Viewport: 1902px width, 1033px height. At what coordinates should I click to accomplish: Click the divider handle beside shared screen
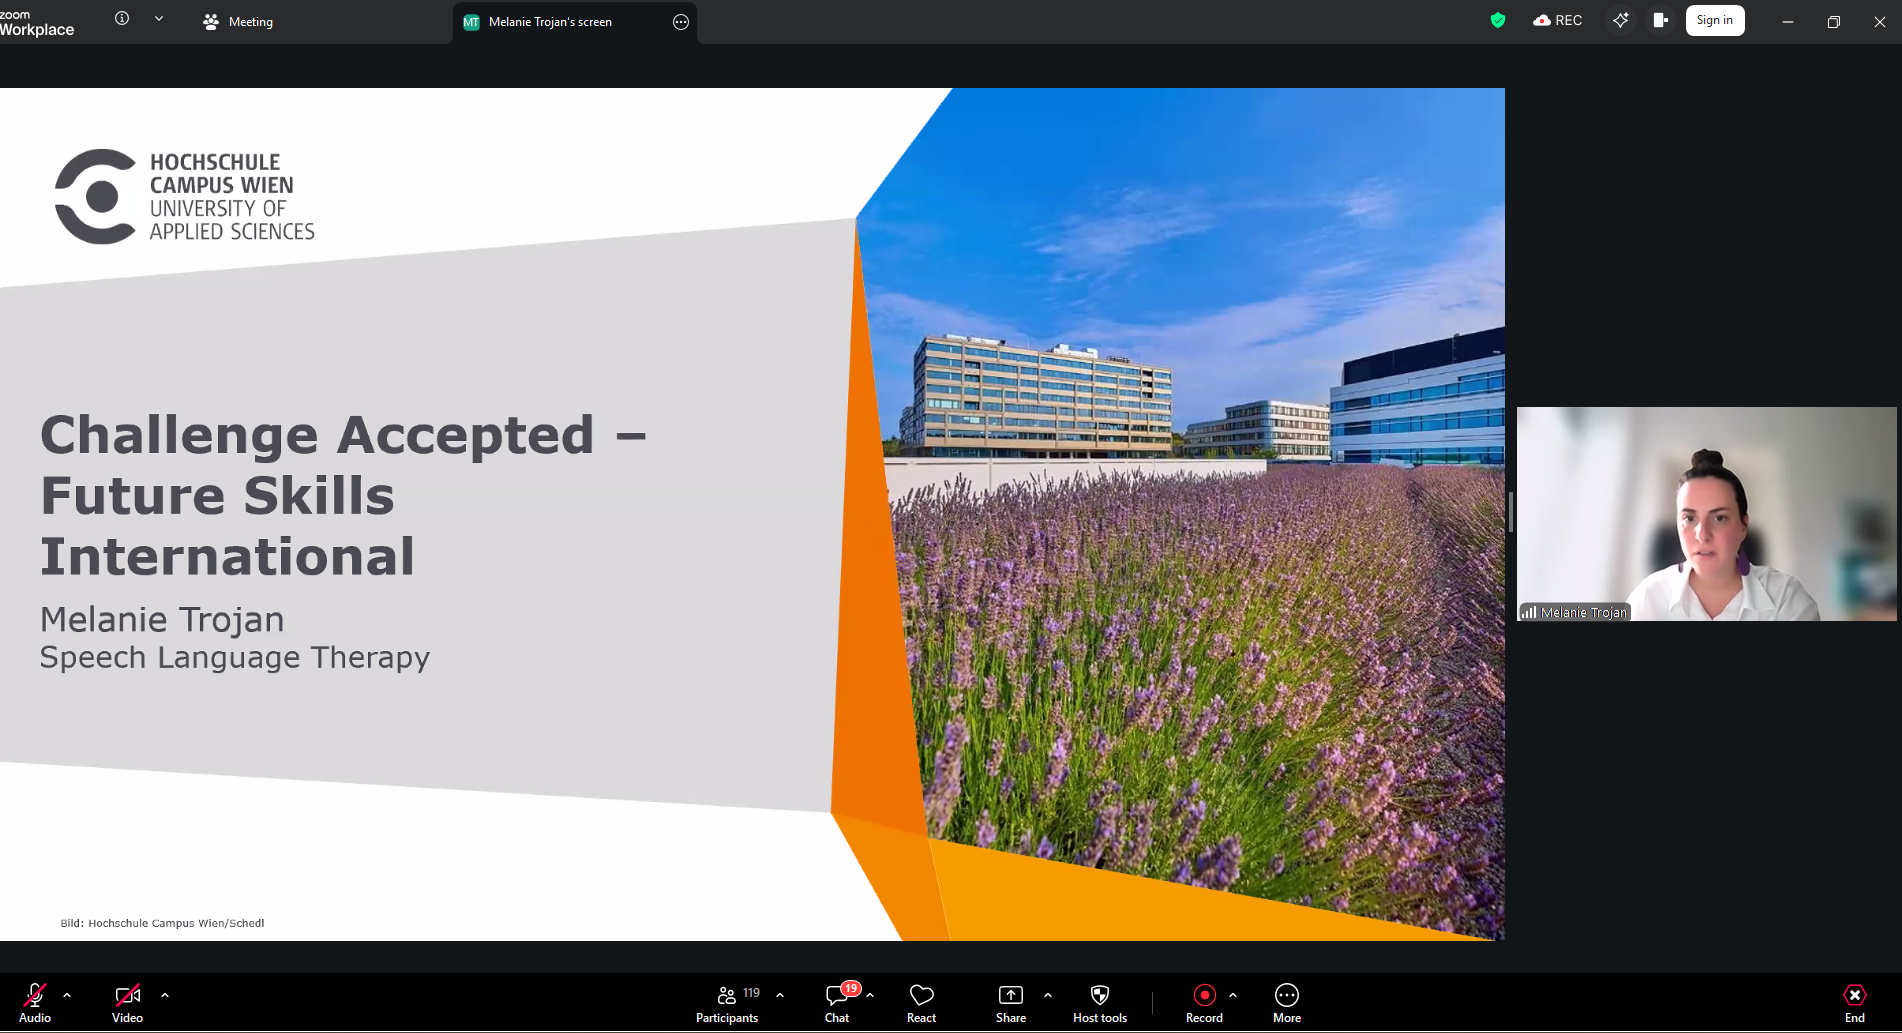[x=1510, y=512]
